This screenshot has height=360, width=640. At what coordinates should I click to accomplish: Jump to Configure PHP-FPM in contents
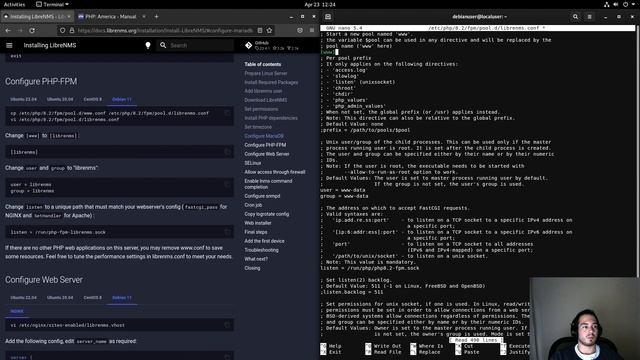pos(265,145)
